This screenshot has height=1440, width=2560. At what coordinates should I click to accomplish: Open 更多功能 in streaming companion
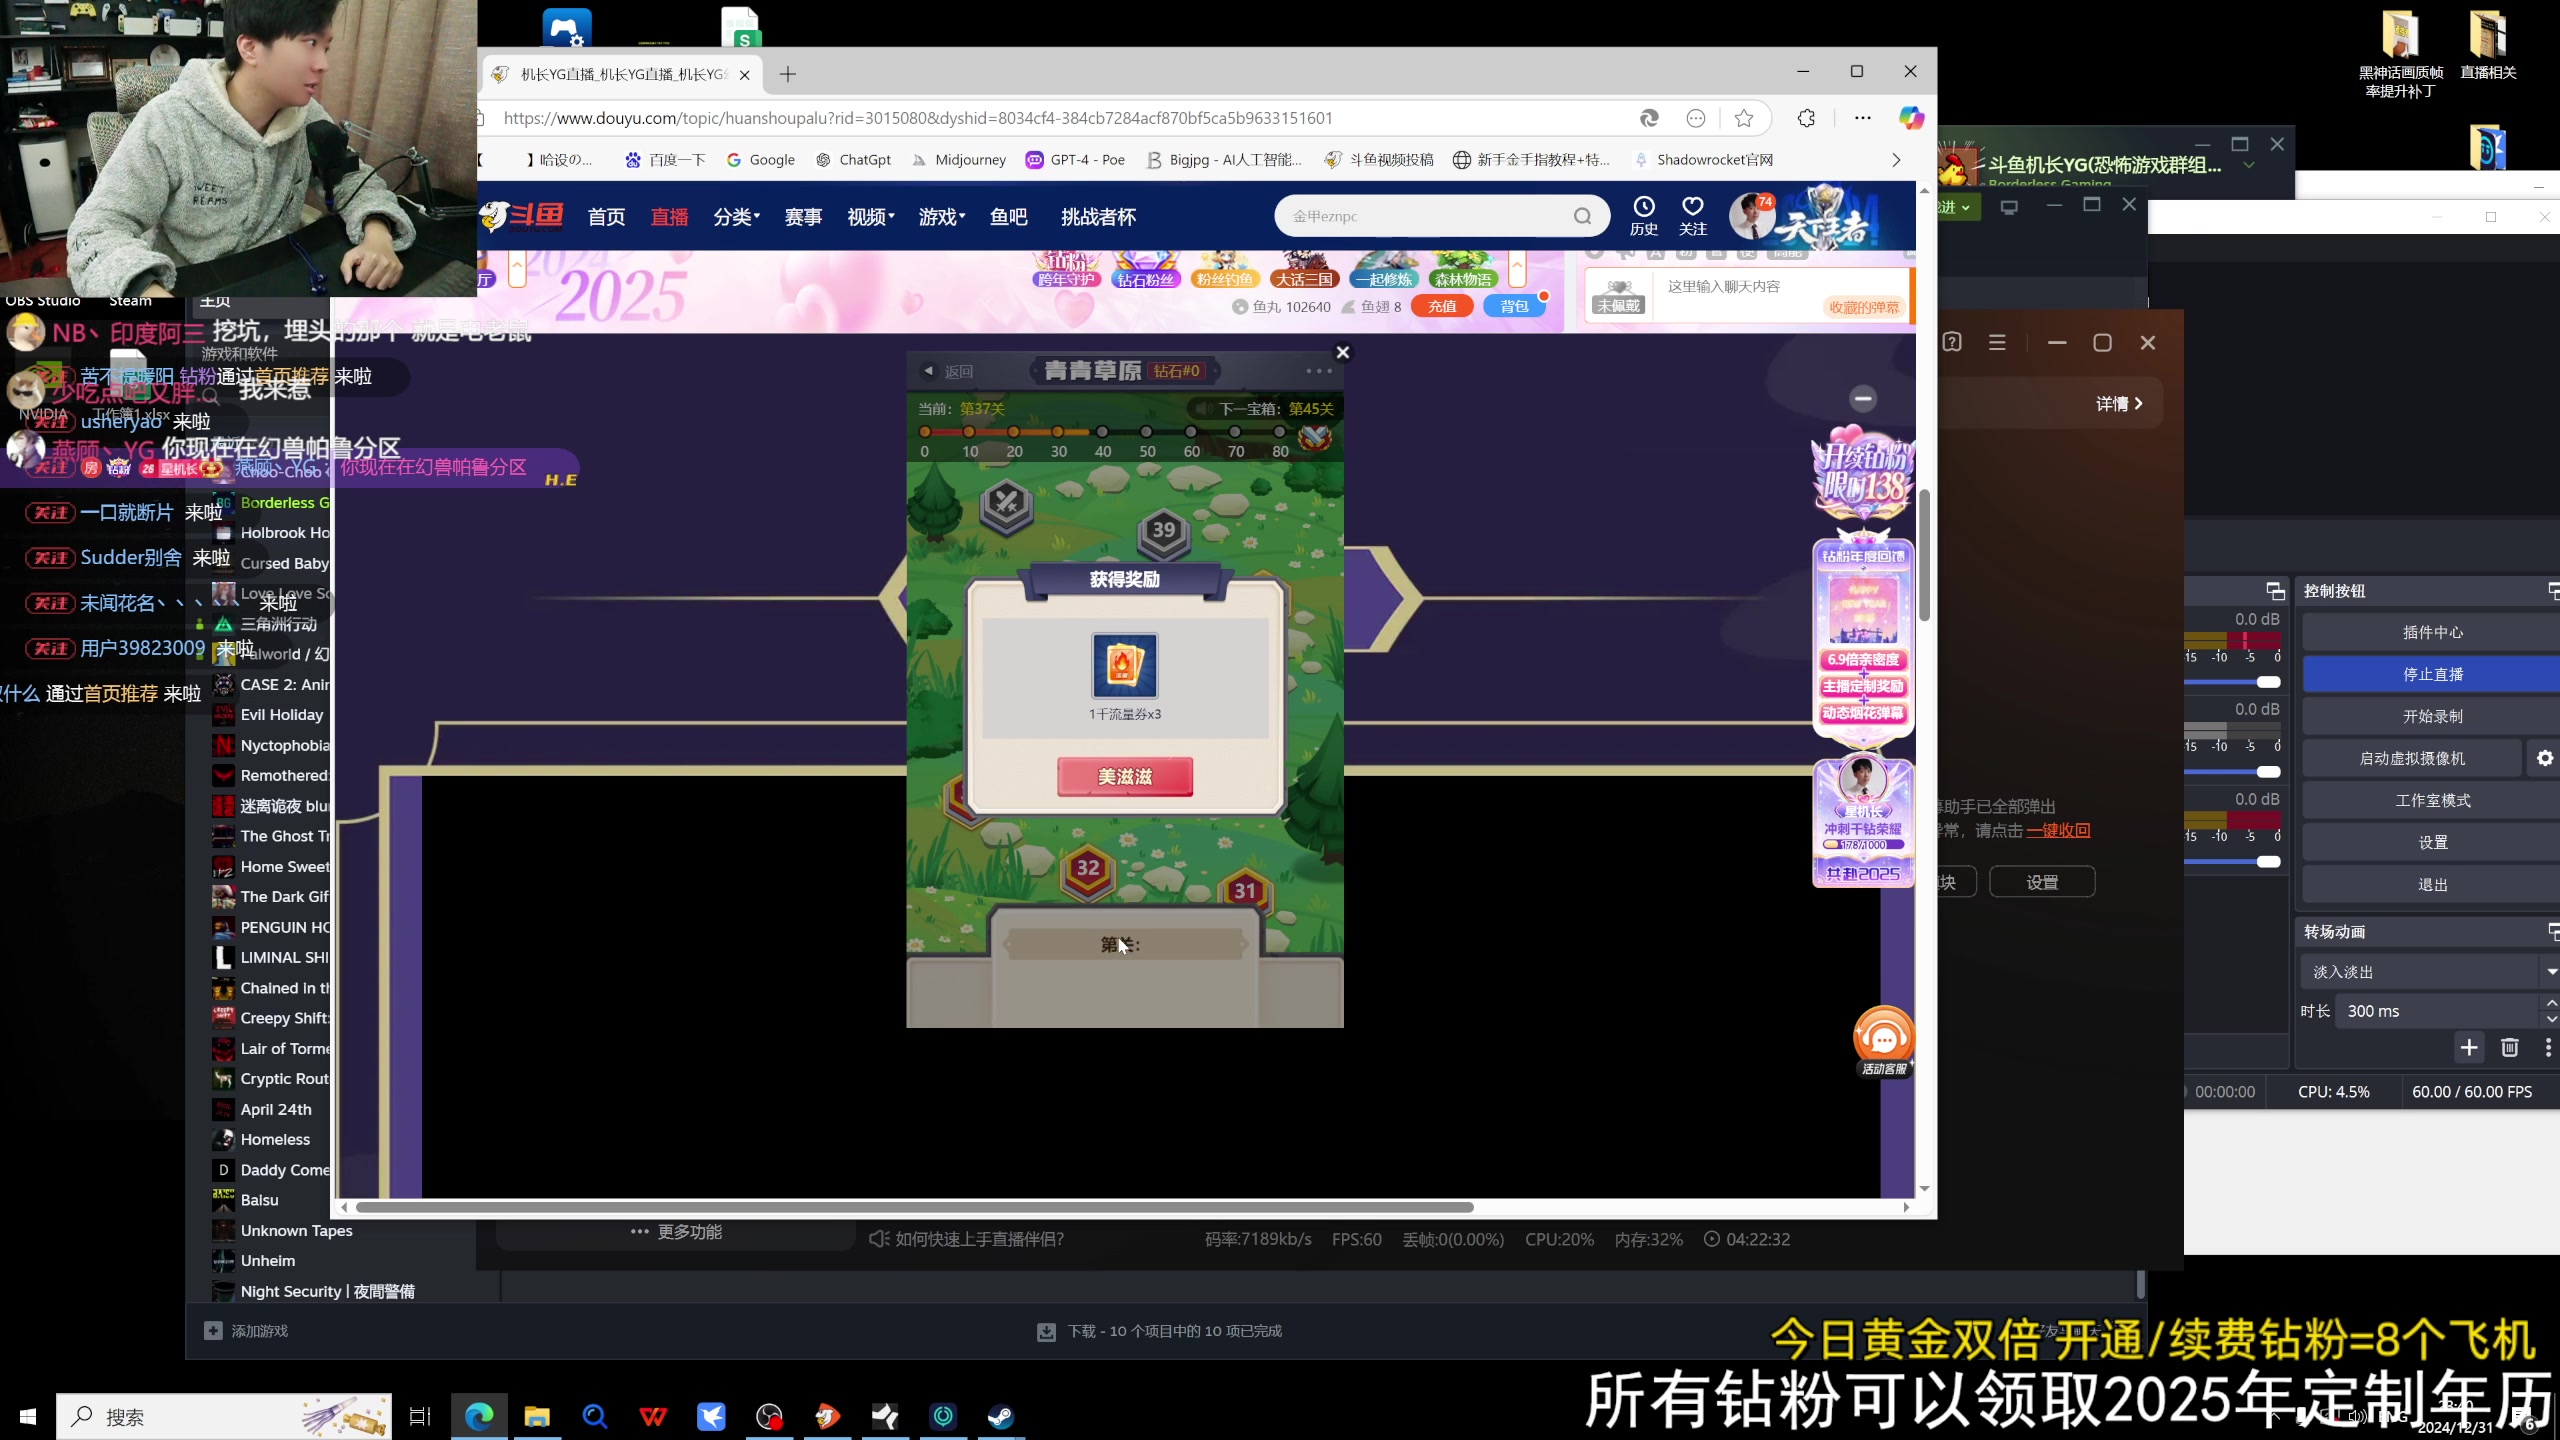[676, 1232]
